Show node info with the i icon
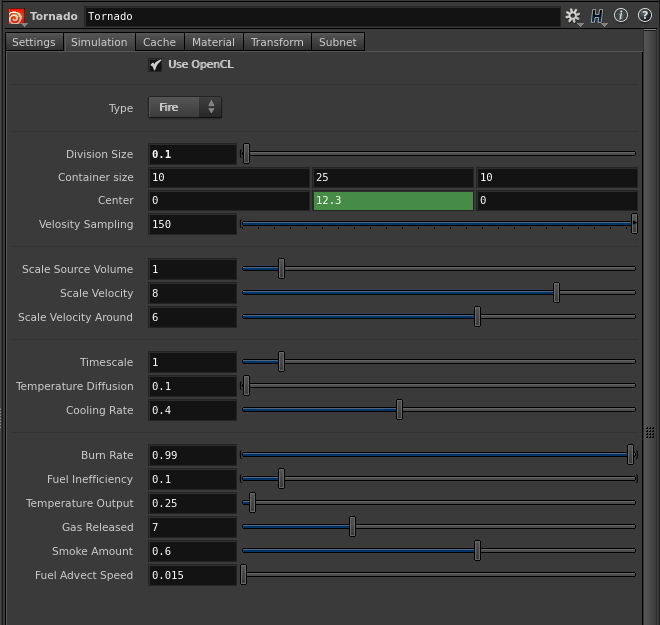 (x=621, y=16)
